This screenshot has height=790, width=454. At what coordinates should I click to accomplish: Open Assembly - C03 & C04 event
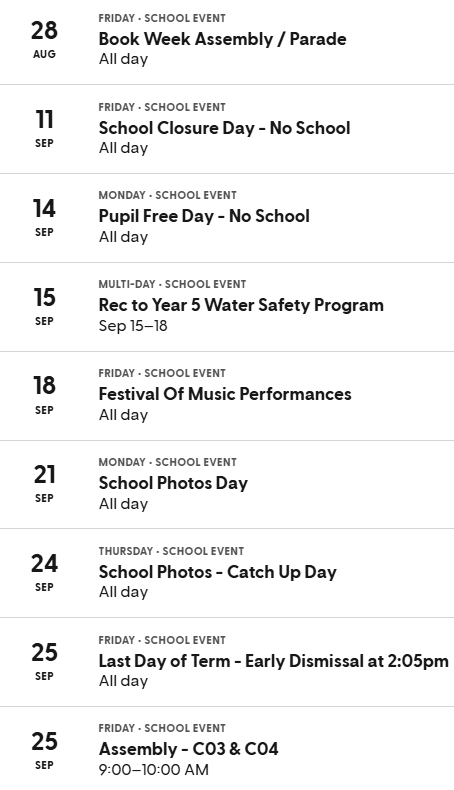tap(188, 749)
